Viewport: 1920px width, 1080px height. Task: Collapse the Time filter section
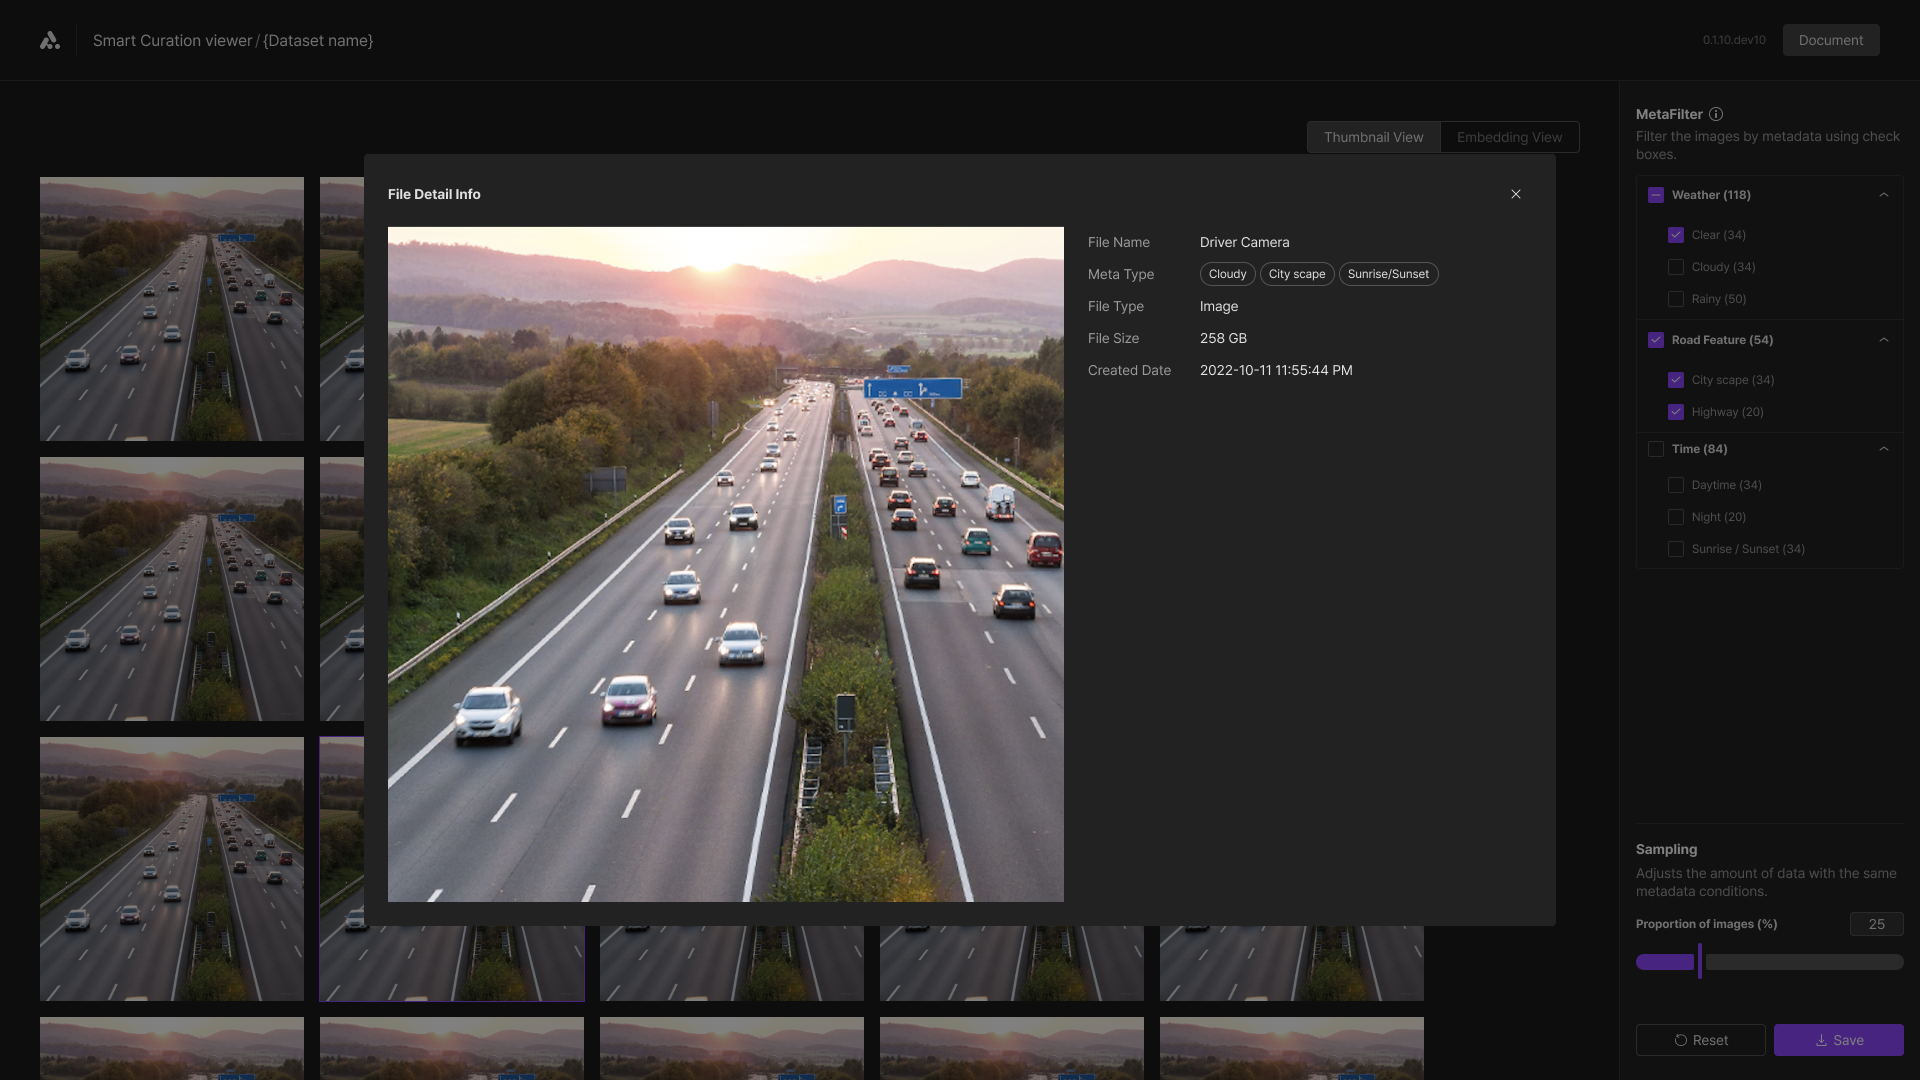point(1884,449)
